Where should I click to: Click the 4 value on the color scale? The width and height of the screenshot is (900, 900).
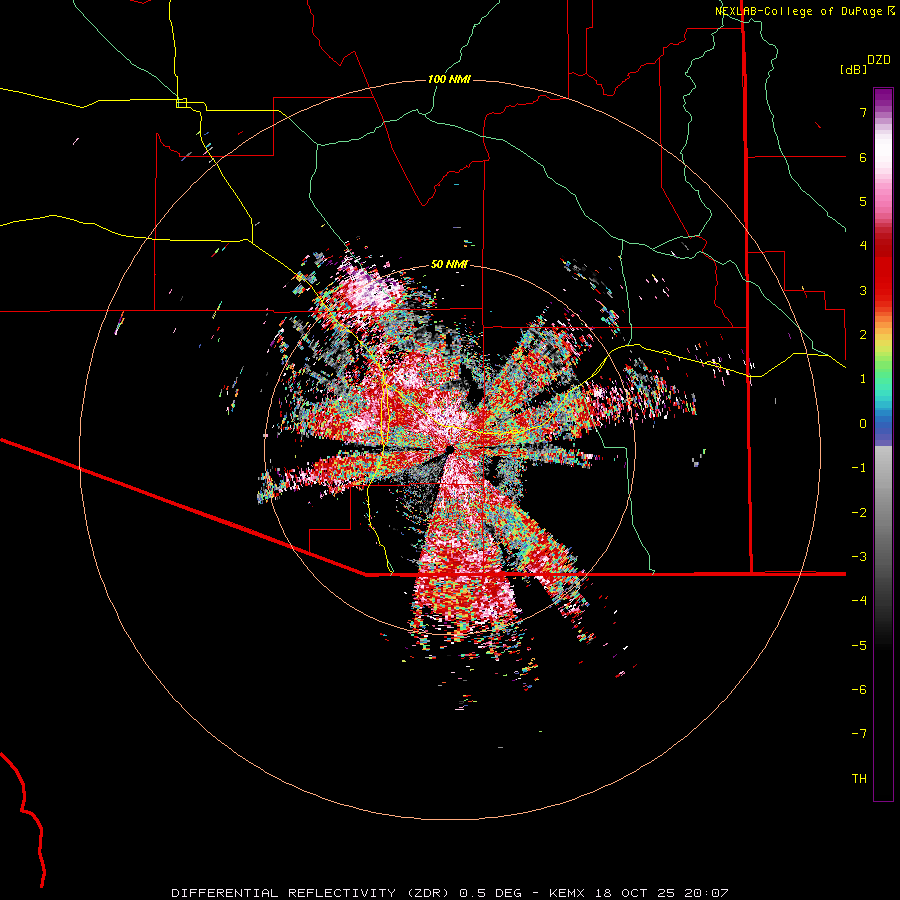[x=863, y=246]
